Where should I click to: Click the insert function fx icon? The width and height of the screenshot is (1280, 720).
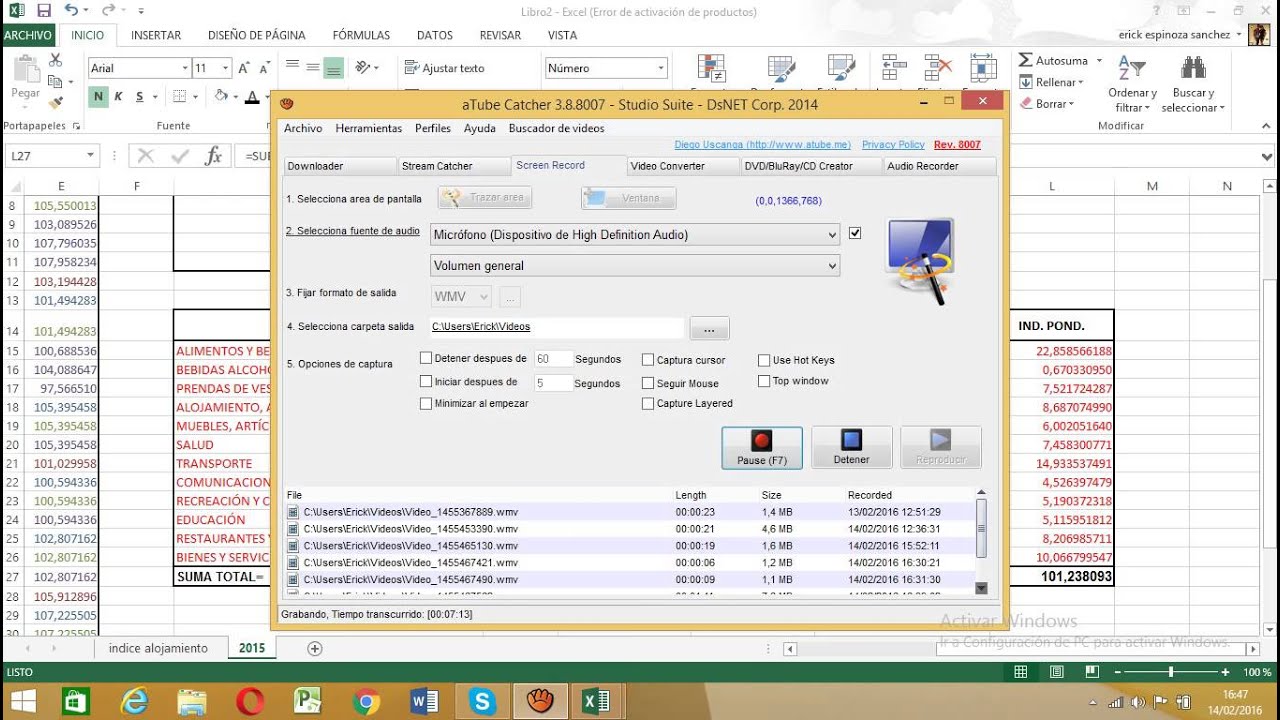[x=213, y=156]
